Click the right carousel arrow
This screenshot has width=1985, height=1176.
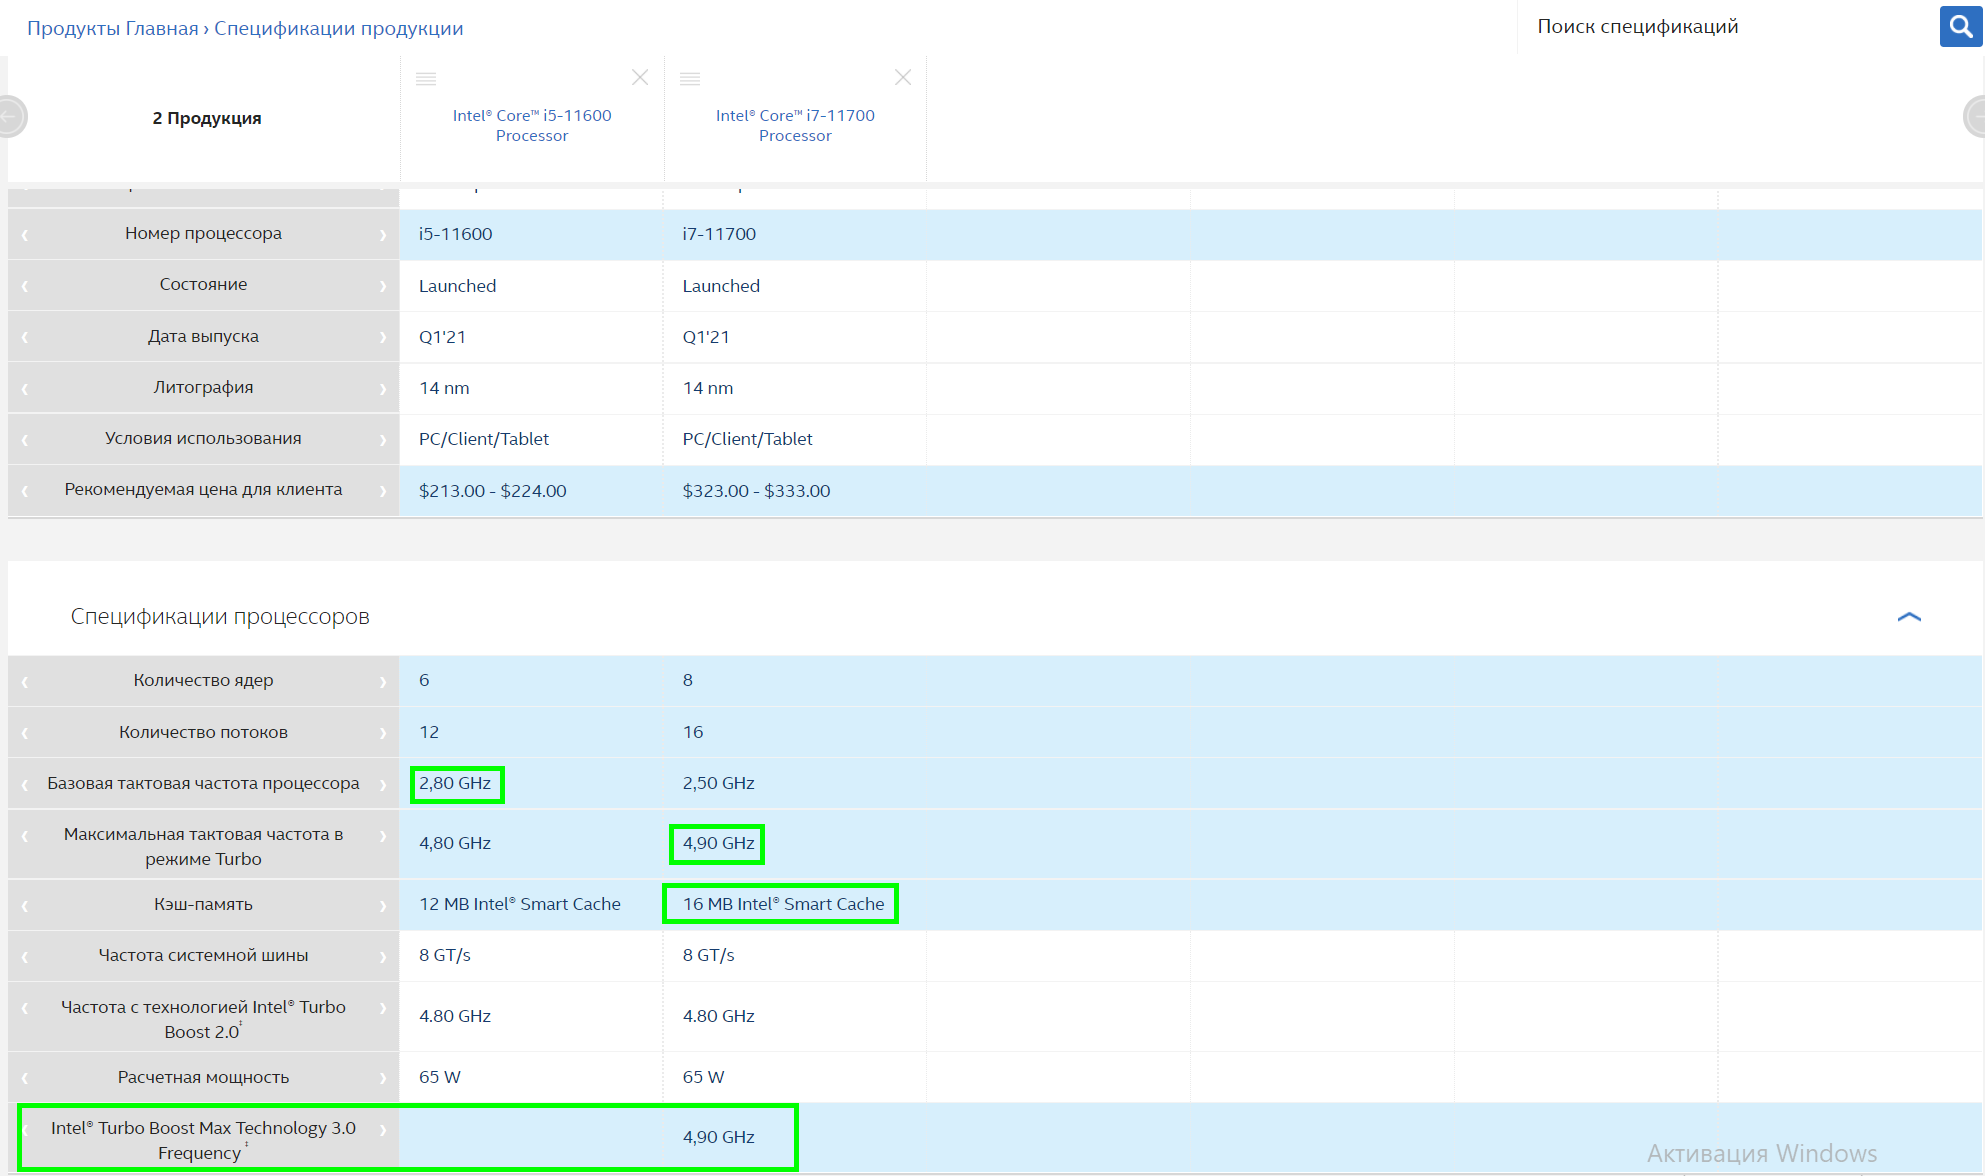point(1974,117)
